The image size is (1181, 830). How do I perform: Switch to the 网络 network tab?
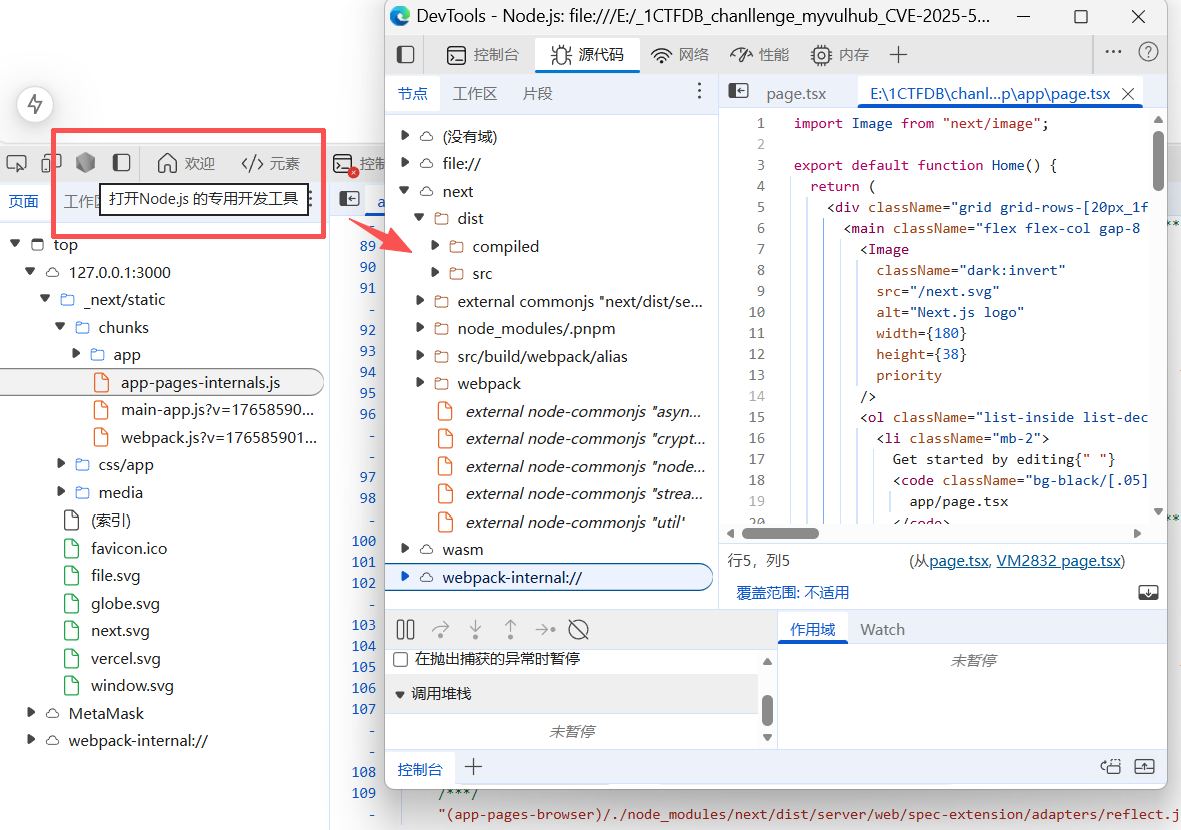tap(680, 55)
